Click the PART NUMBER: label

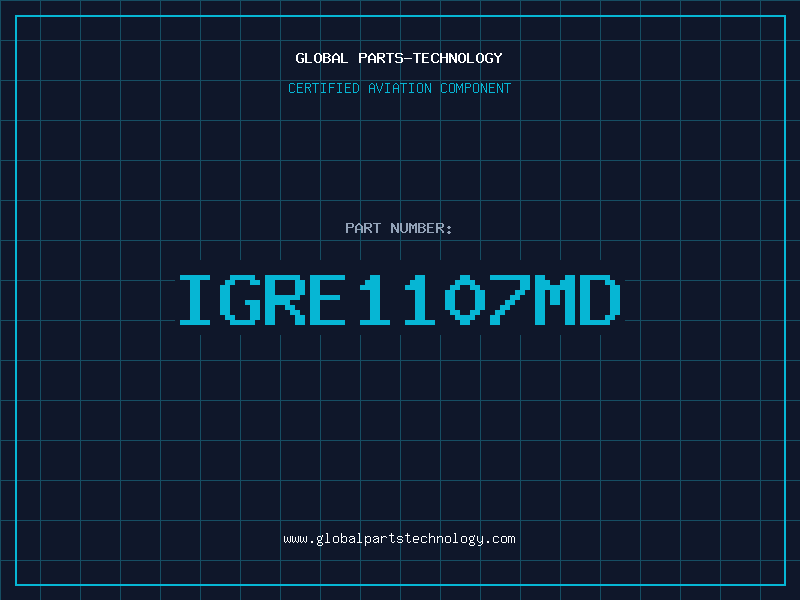pos(399,228)
